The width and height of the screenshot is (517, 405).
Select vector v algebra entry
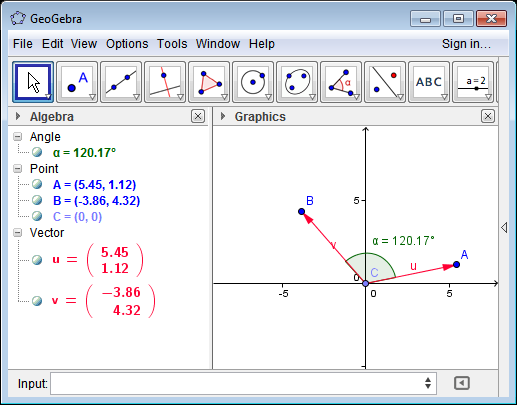[x=103, y=301]
